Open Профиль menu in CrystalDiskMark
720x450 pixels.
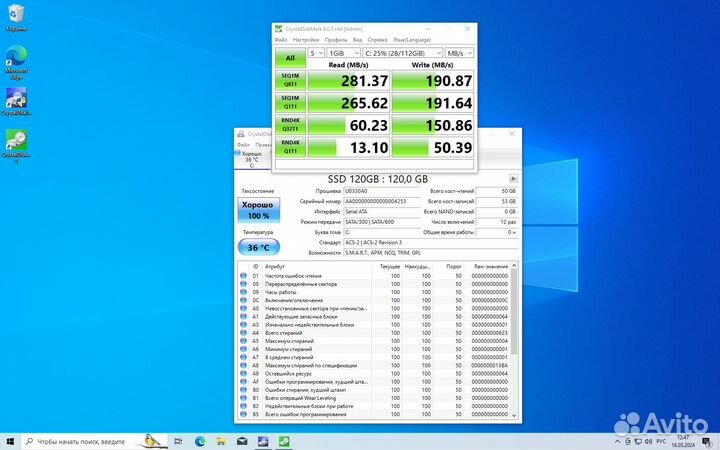coord(336,40)
